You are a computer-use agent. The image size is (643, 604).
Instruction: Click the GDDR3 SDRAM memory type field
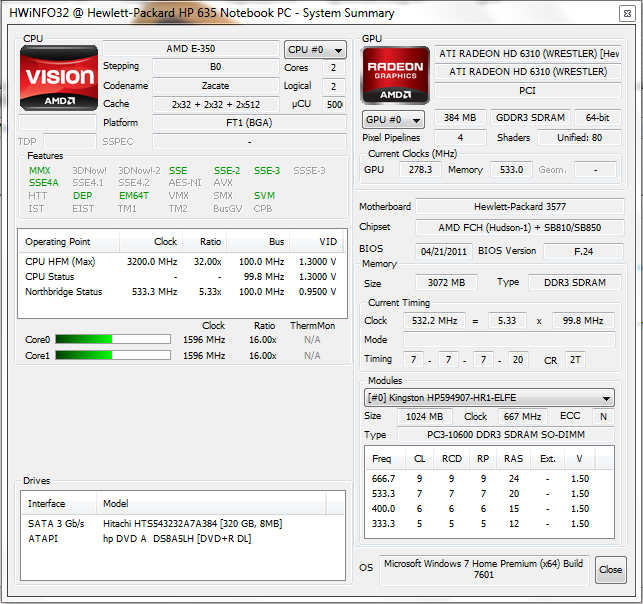(530, 118)
